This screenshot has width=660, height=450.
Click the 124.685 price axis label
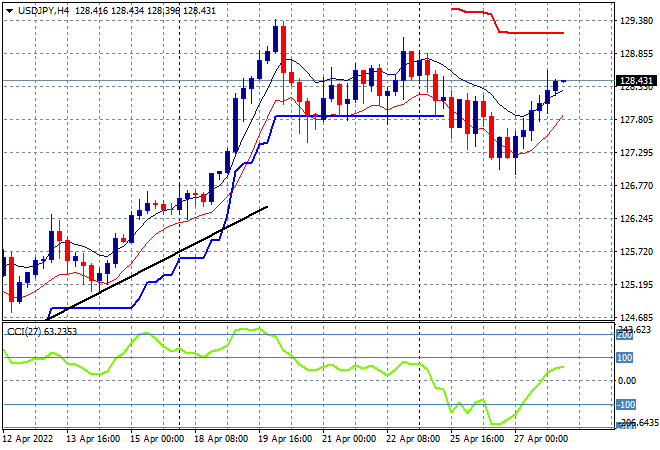(636, 317)
